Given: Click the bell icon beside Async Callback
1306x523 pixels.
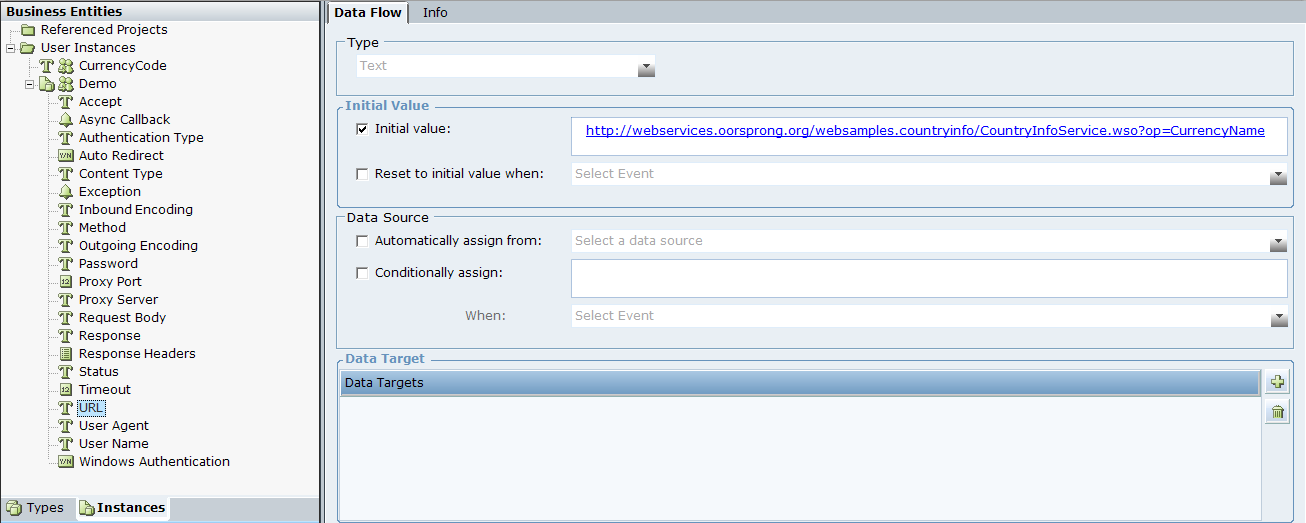Looking at the screenshot, I should 66,120.
